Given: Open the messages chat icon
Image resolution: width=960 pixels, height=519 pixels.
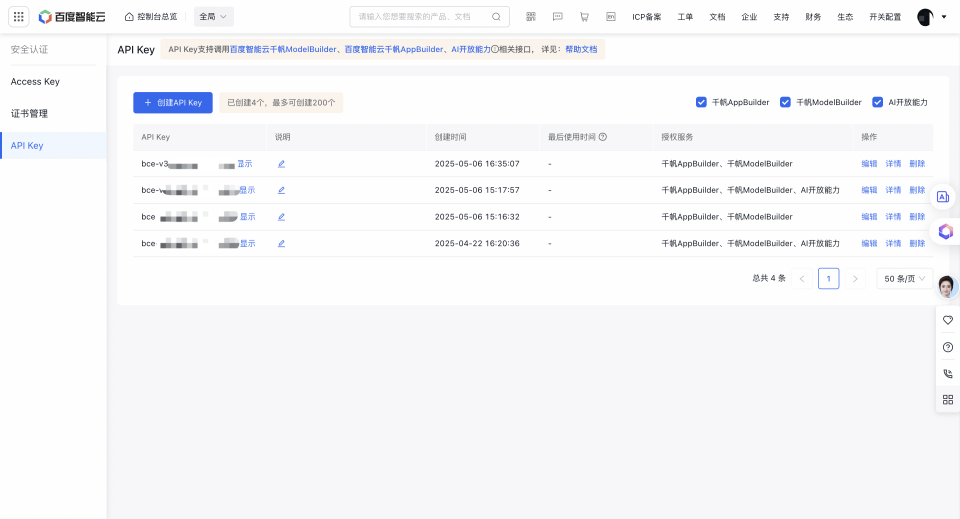Looking at the screenshot, I should pos(557,17).
